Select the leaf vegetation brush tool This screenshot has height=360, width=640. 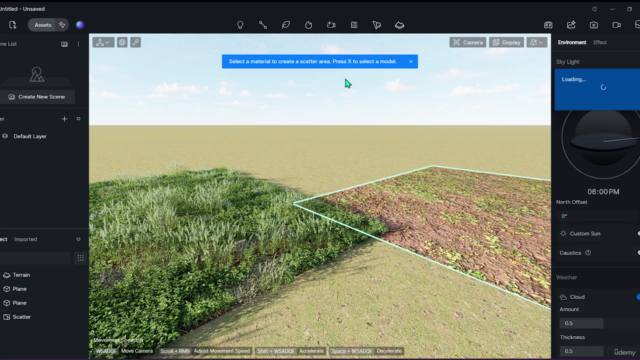pos(286,25)
